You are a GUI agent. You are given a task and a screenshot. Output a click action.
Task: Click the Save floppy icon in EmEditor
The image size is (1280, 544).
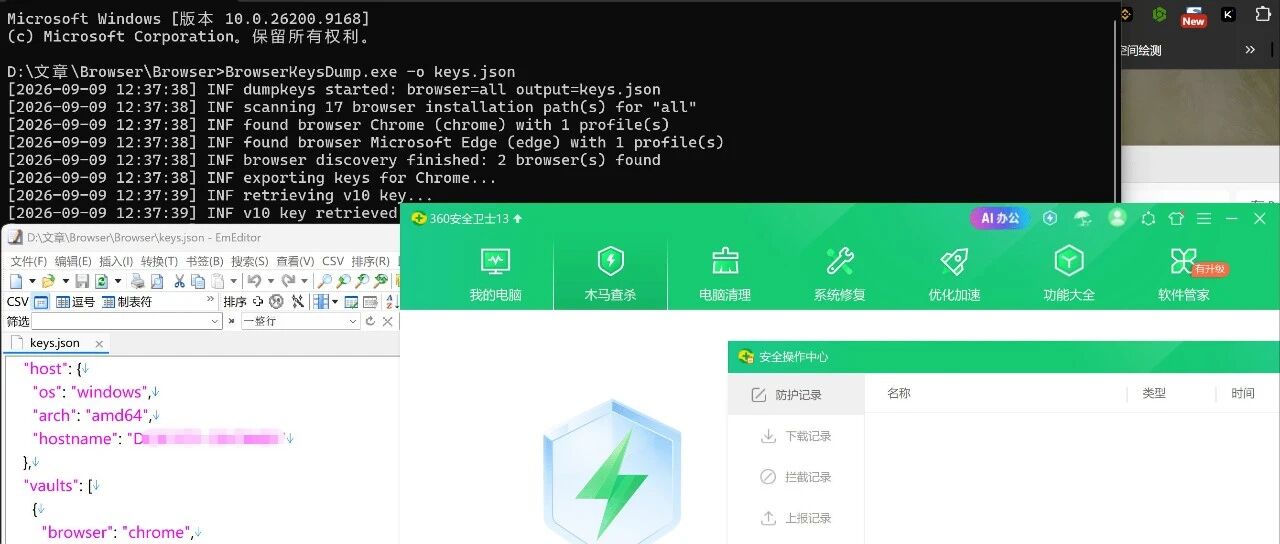82,281
